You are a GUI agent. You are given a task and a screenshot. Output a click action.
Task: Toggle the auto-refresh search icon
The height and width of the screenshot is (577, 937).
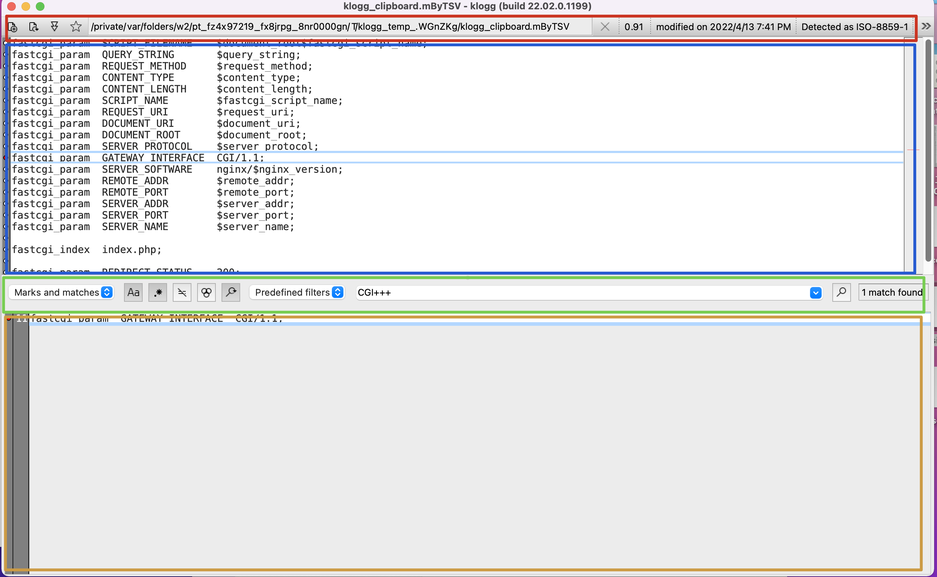click(231, 293)
